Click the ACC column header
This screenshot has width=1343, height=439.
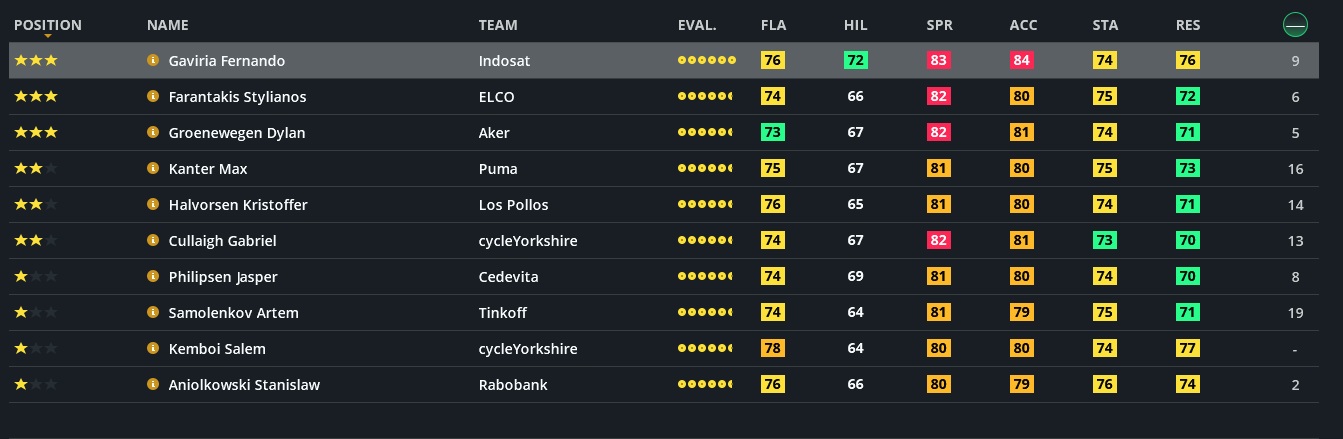[x=1023, y=25]
